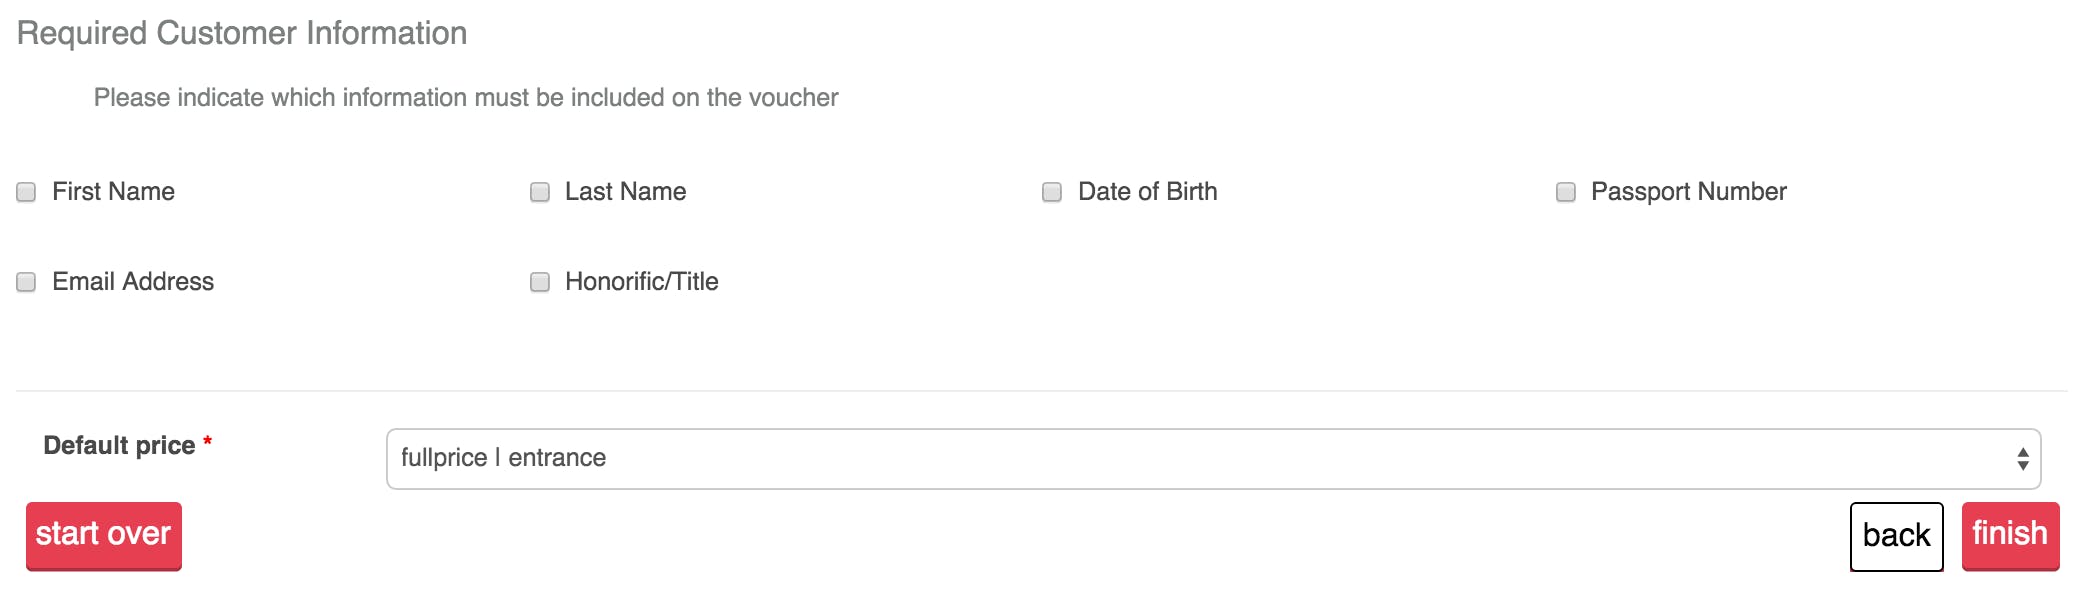This screenshot has width=2082, height=594.
Task: Open the Default price dropdown
Action: [x=1213, y=459]
